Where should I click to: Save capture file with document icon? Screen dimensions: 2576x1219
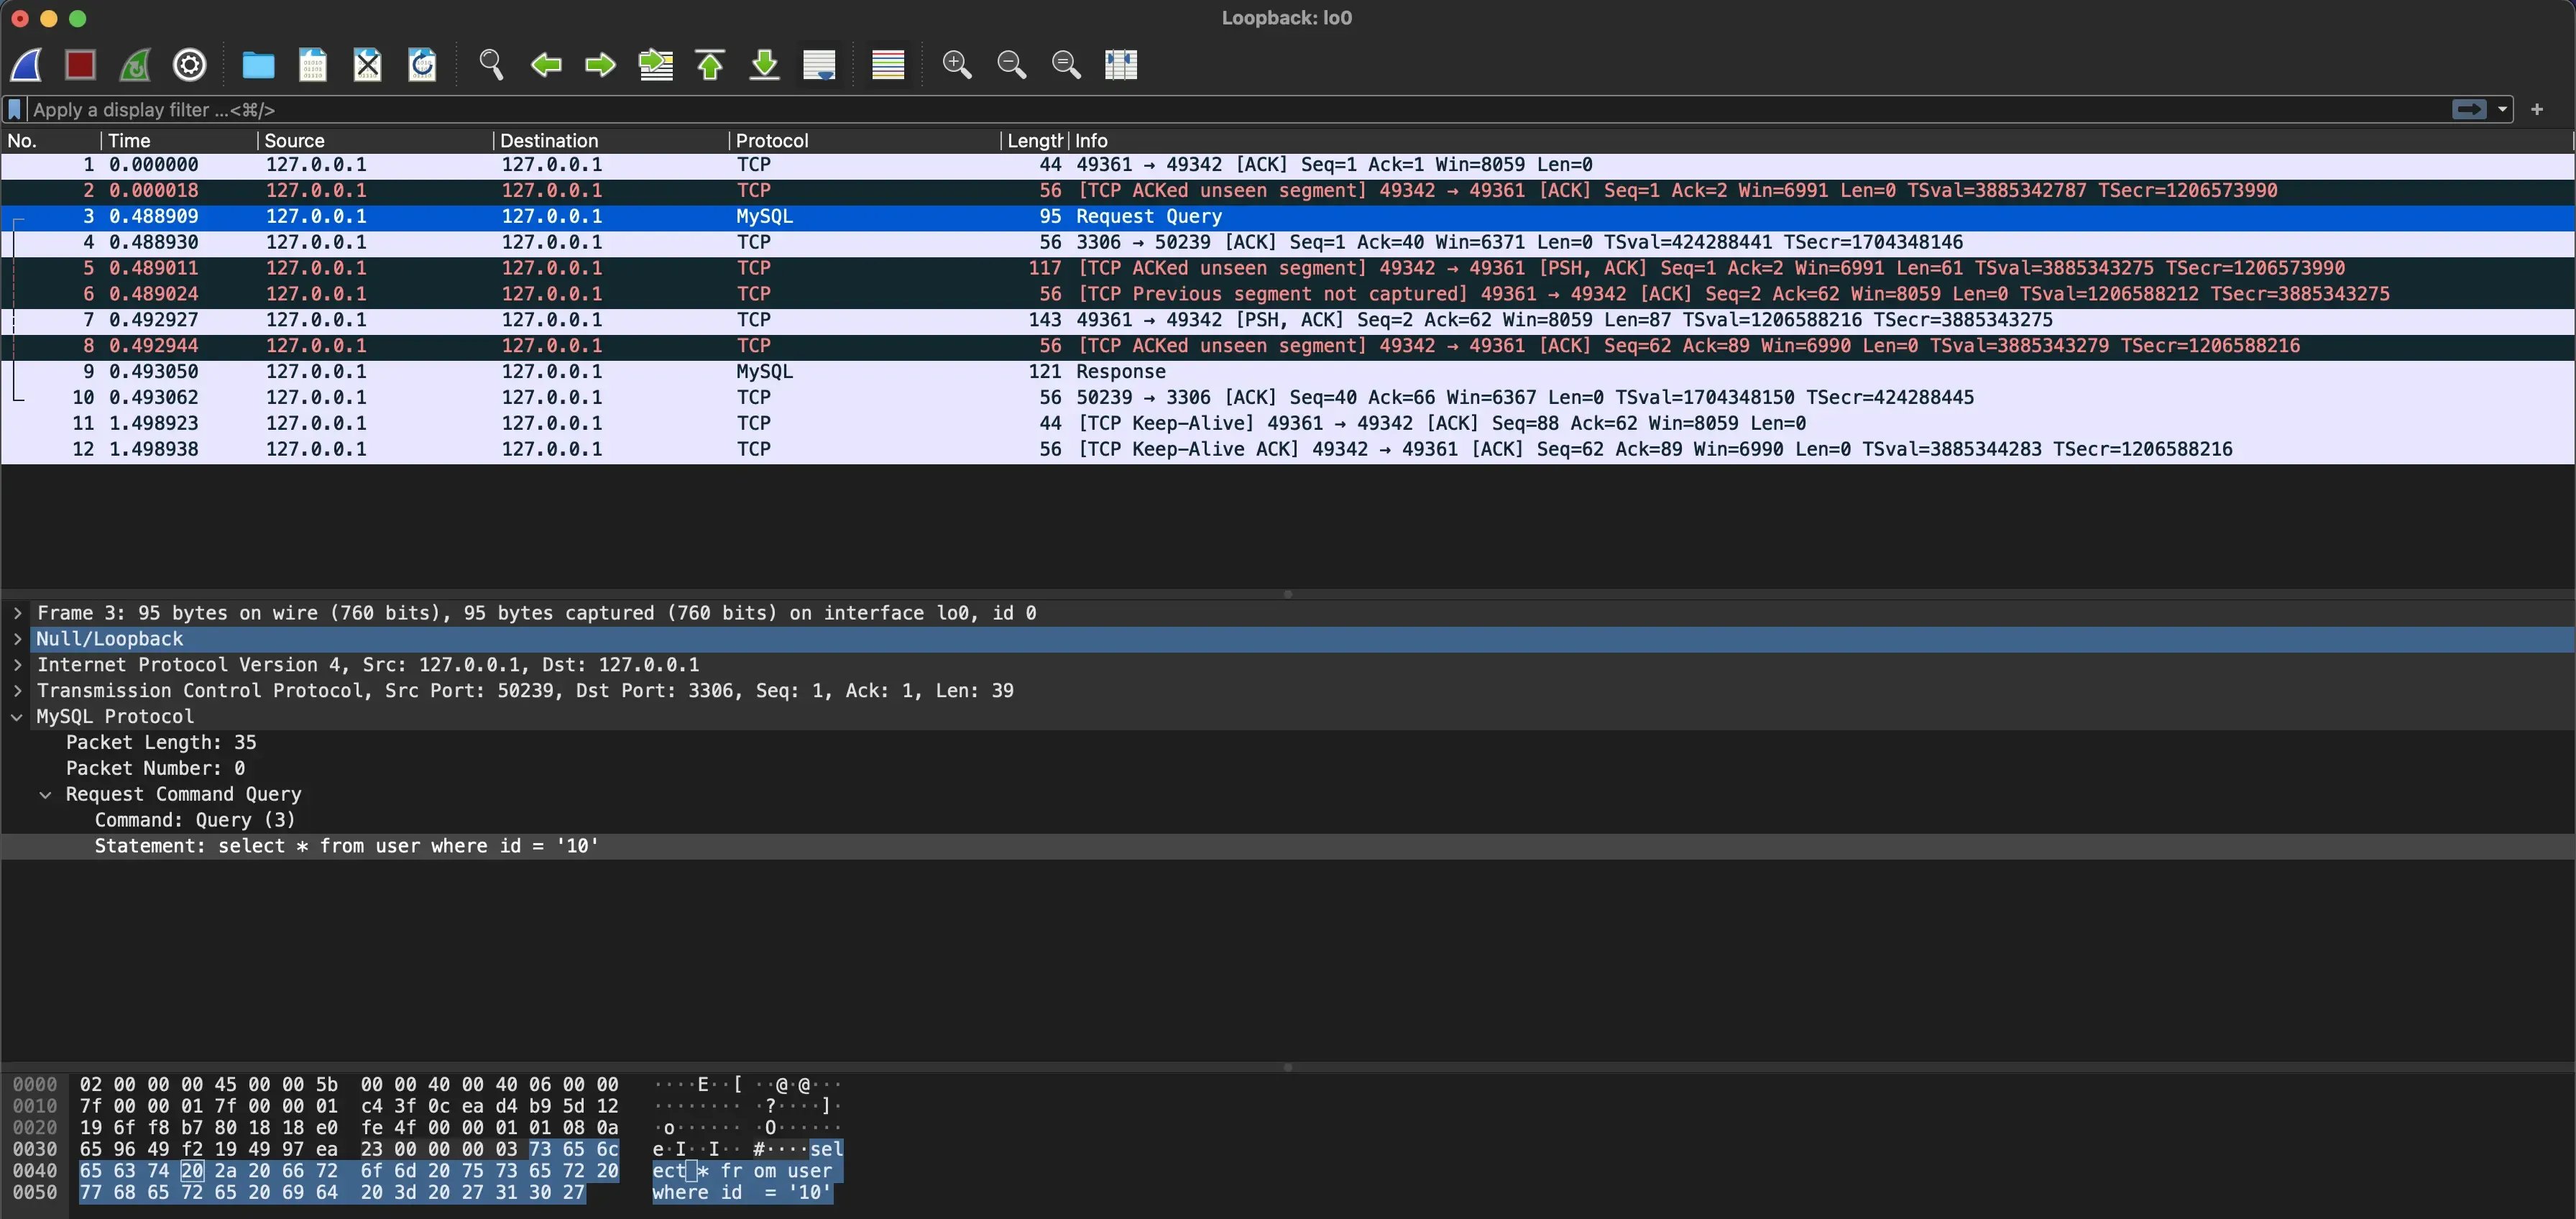click(313, 65)
